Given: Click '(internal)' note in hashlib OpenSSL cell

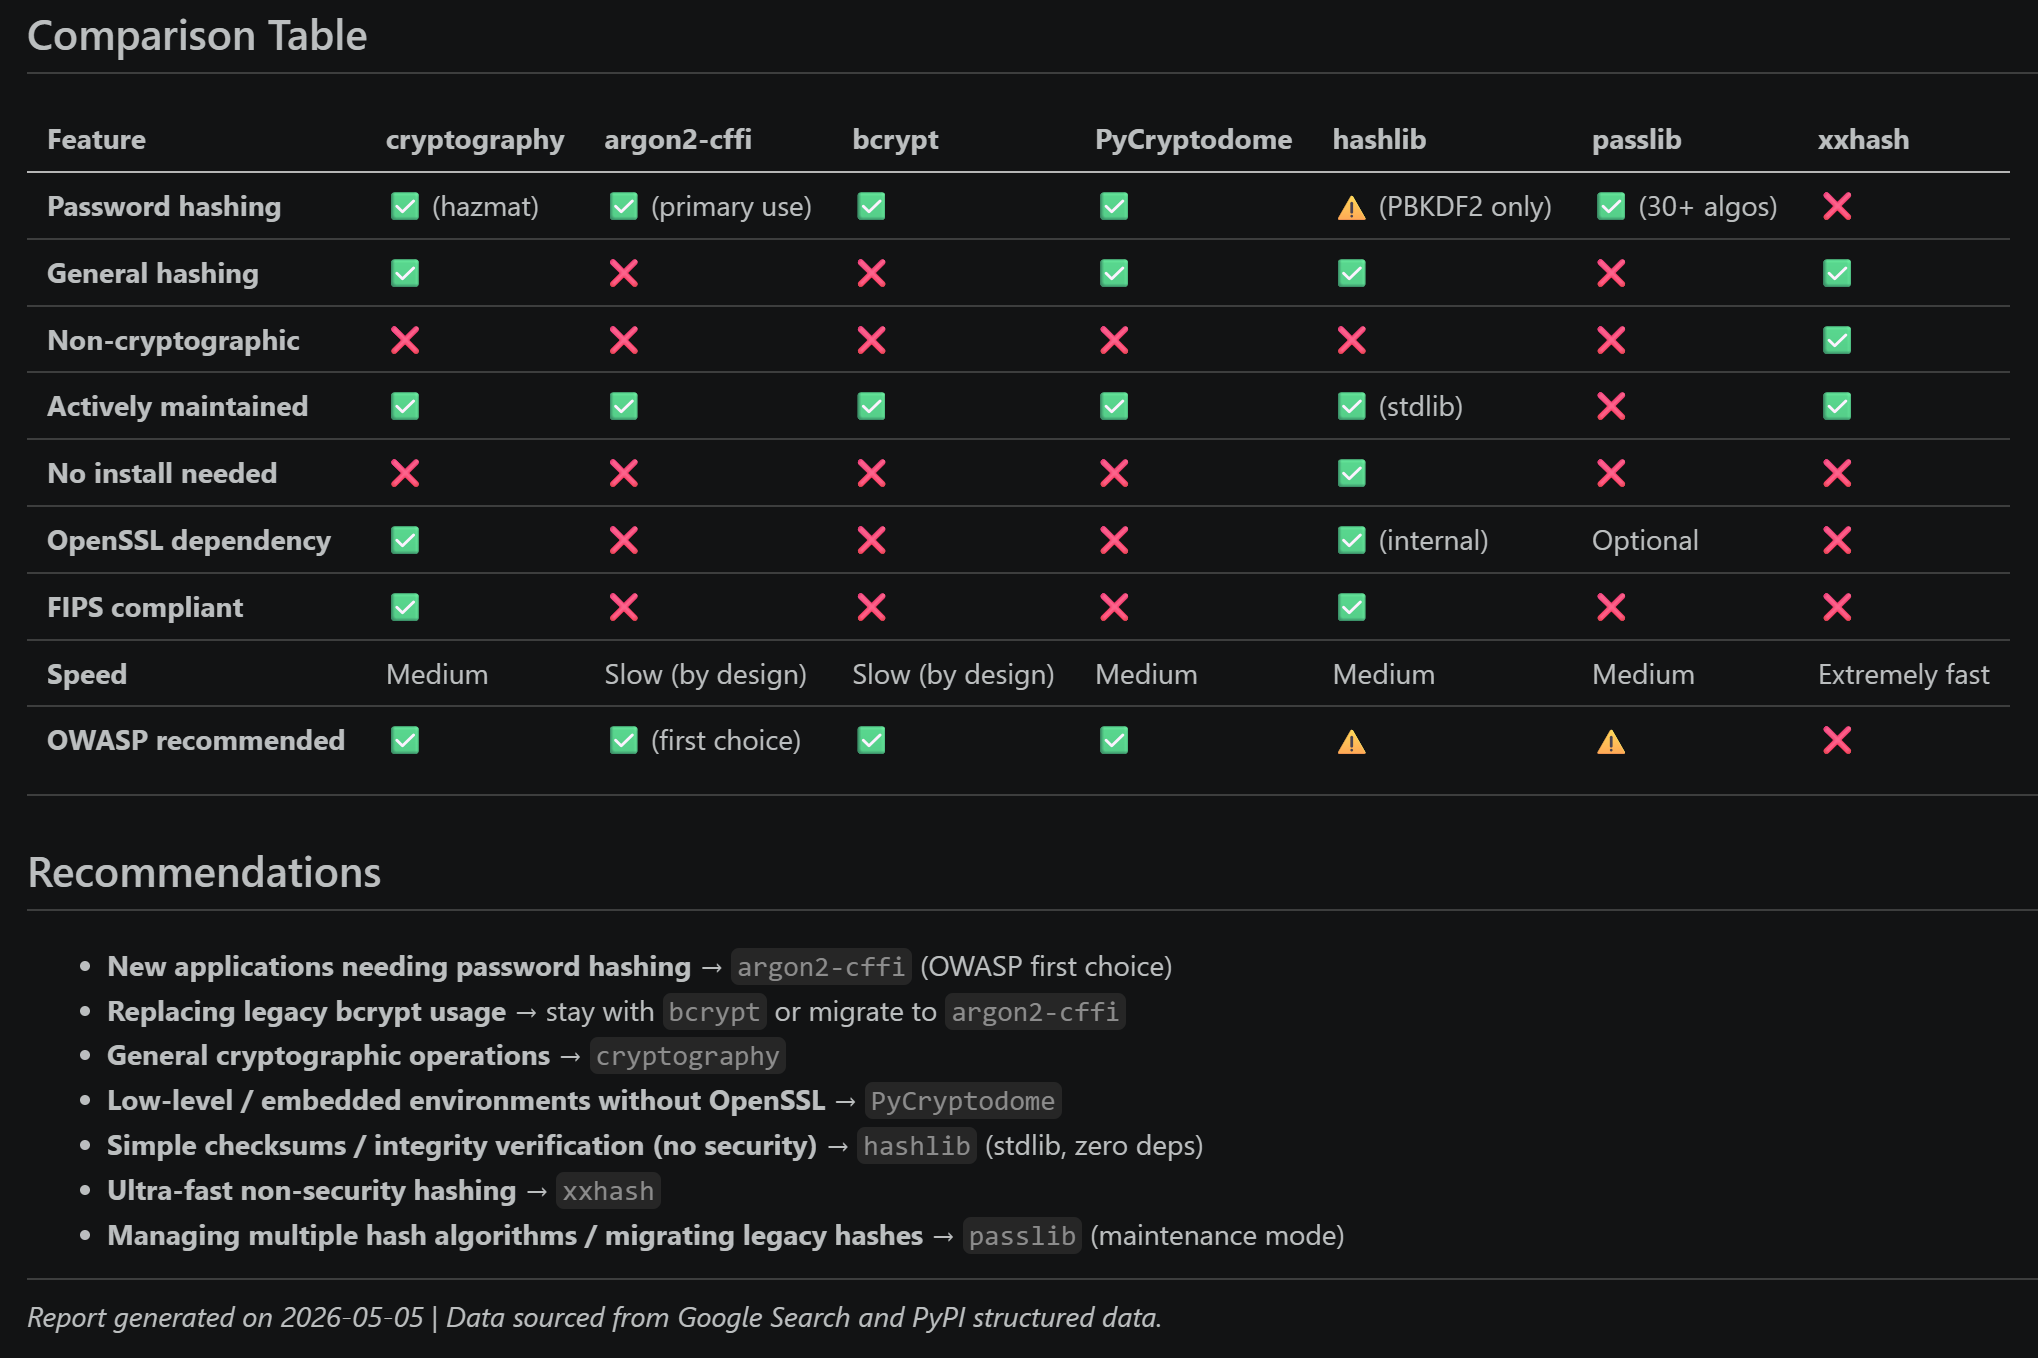Looking at the screenshot, I should click(x=1433, y=541).
